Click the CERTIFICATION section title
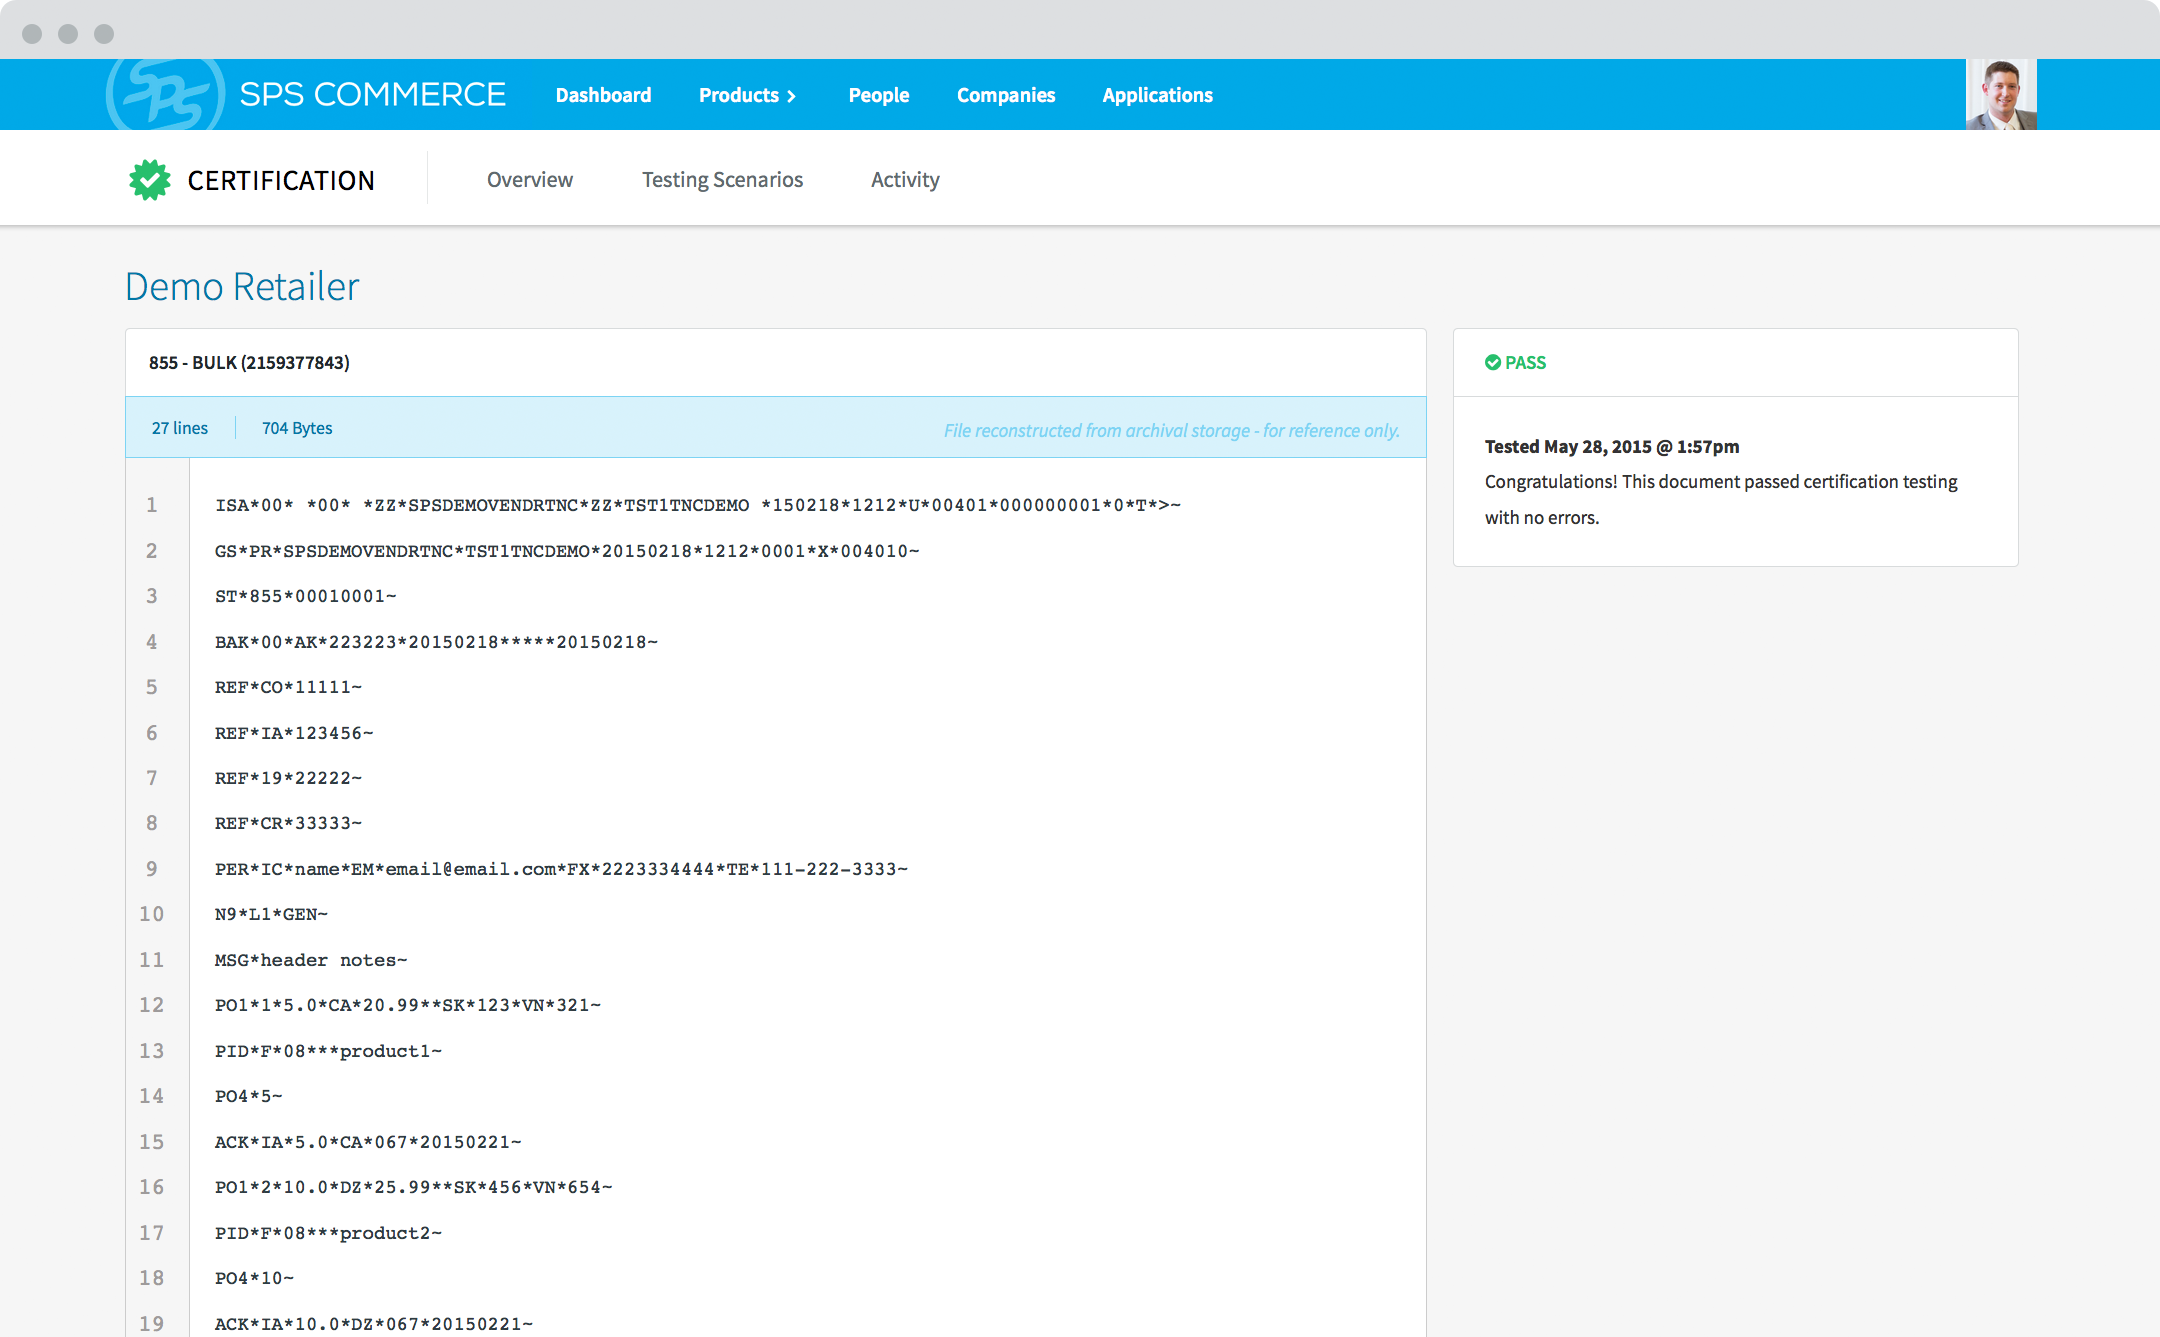Screen dimensions: 2160x1337 (x=281, y=181)
